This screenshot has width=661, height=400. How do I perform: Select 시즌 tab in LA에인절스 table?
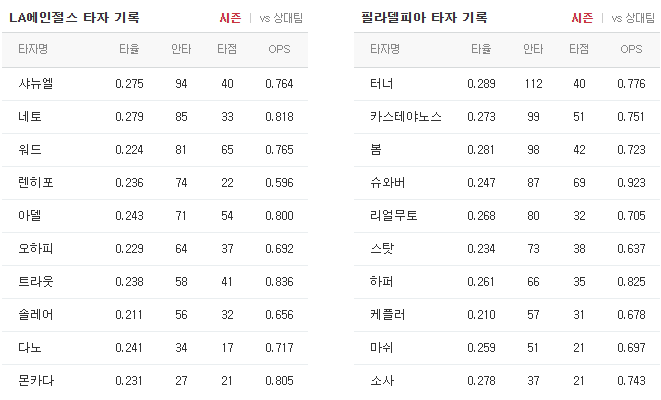point(230,18)
